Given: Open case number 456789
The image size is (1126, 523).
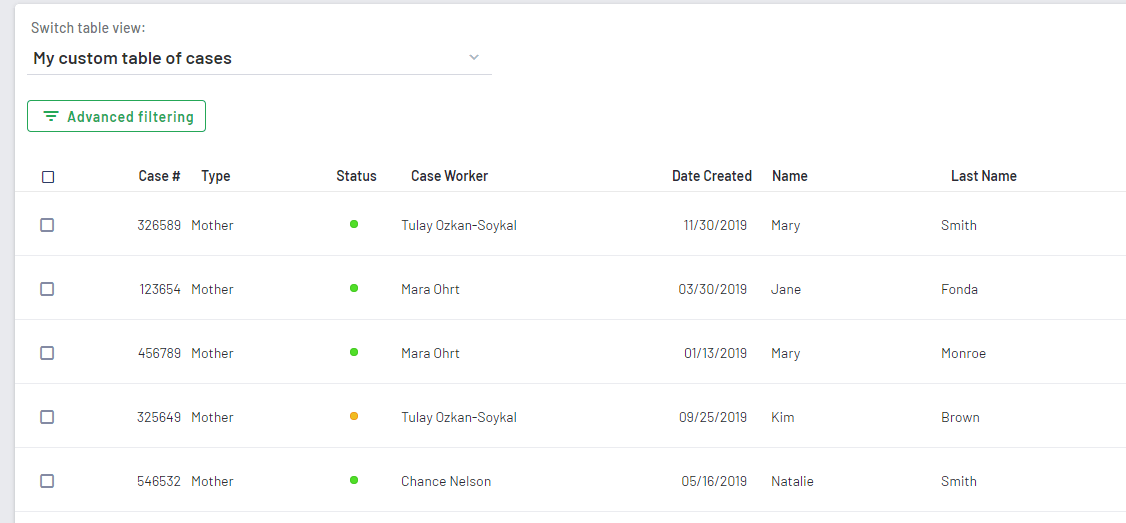Looking at the screenshot, I should (159, 353).
